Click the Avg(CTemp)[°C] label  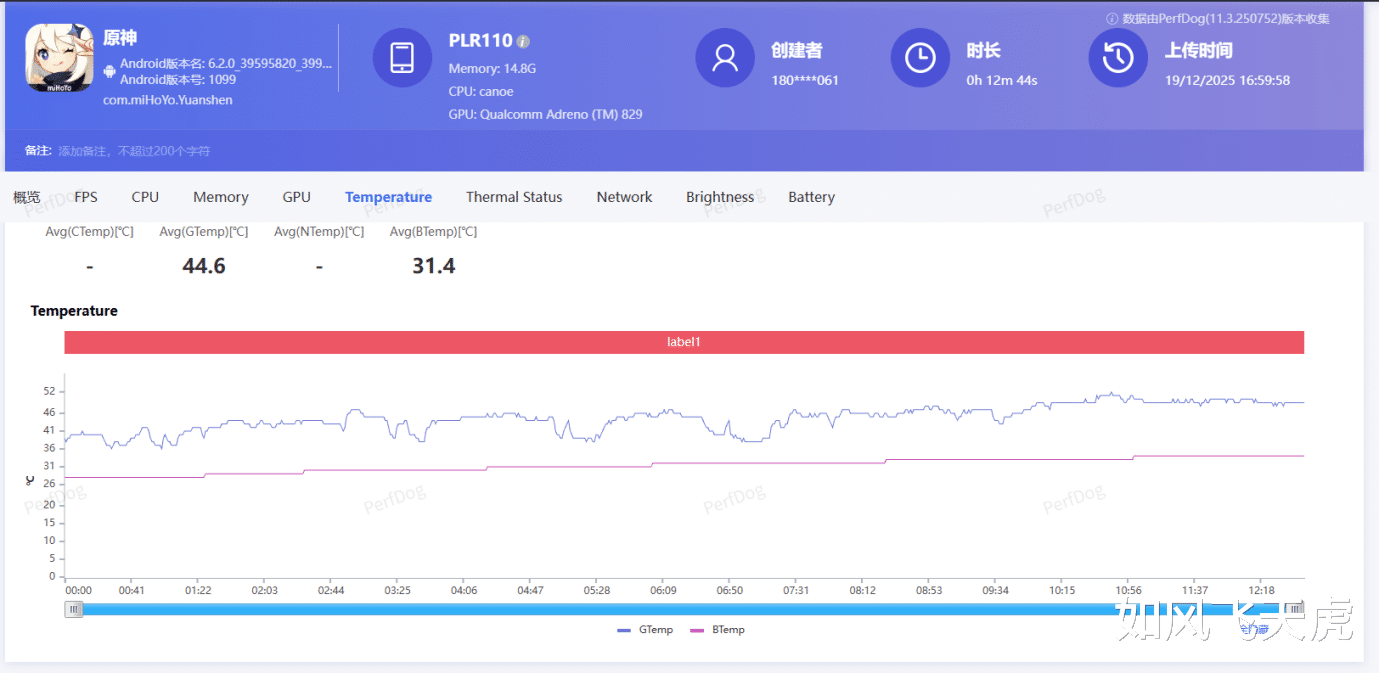click(x=90, y=232)
